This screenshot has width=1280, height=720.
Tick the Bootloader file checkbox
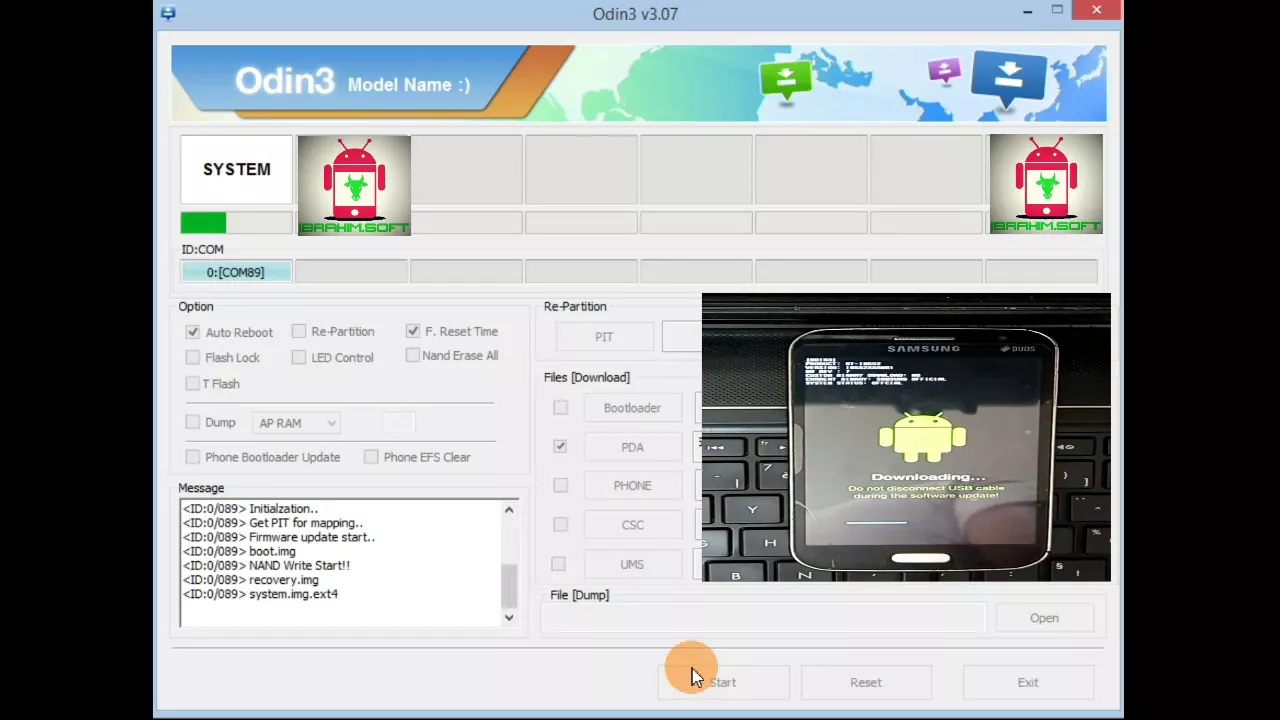[x=560, y=408]
